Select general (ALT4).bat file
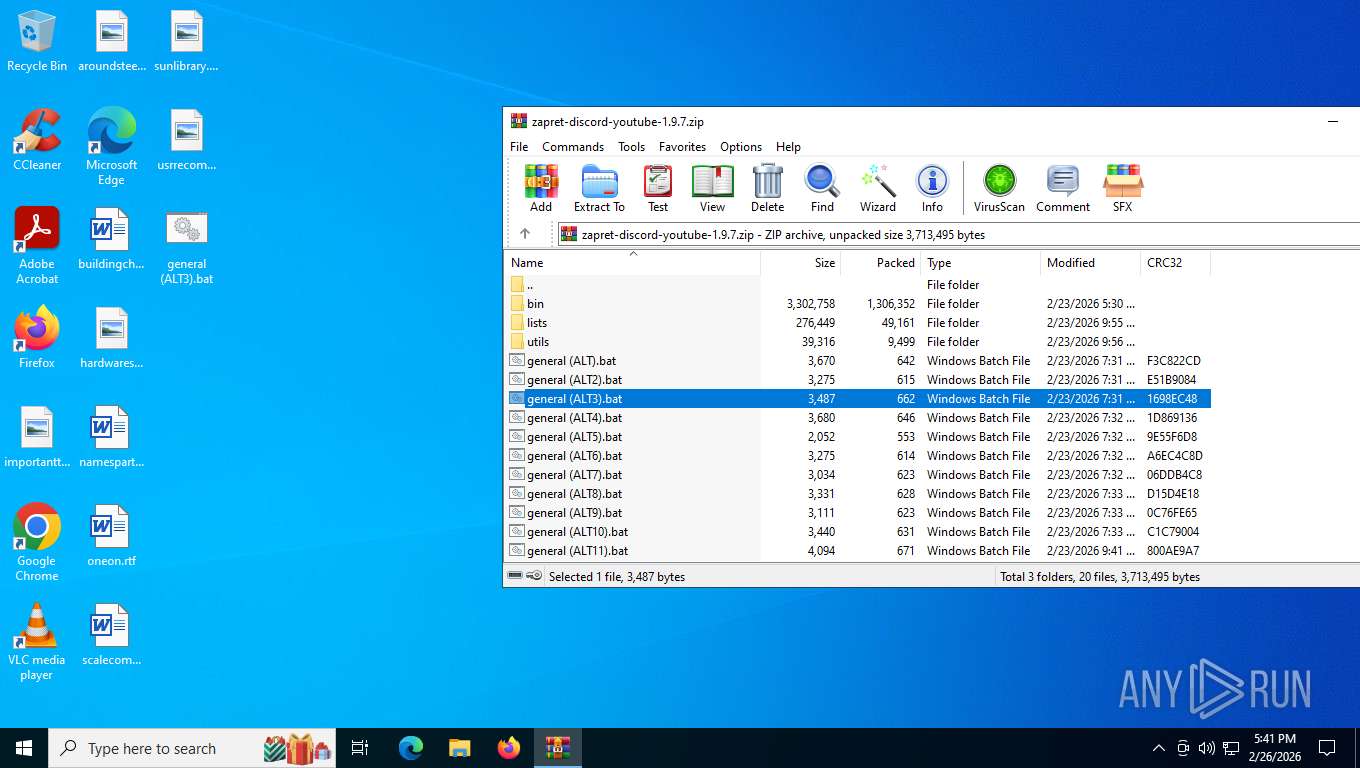 tap(857, 418)
